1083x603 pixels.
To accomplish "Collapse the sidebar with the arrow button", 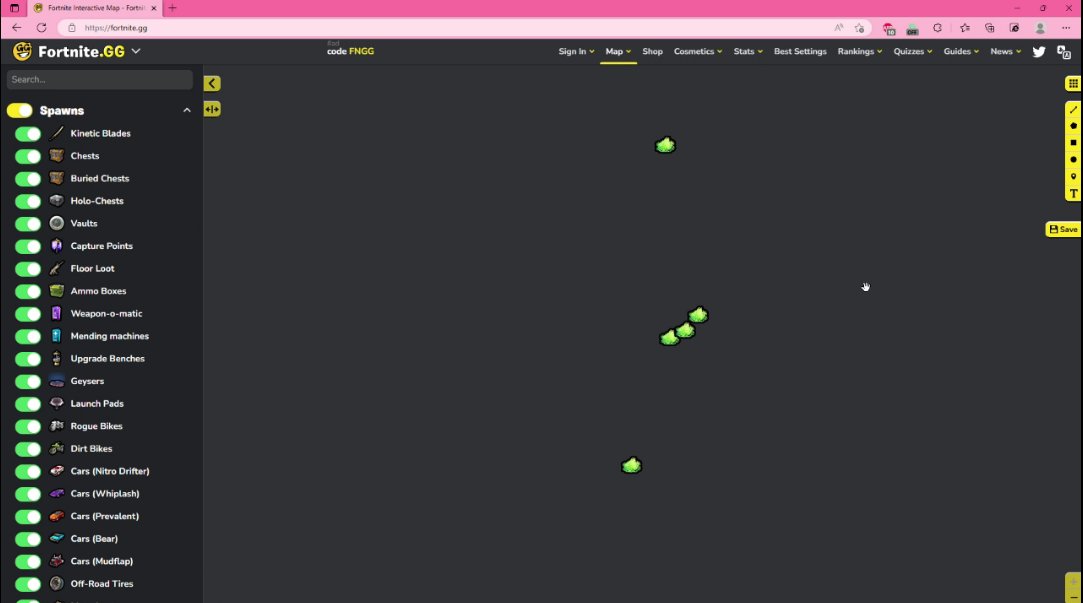I will click(212, 84).
